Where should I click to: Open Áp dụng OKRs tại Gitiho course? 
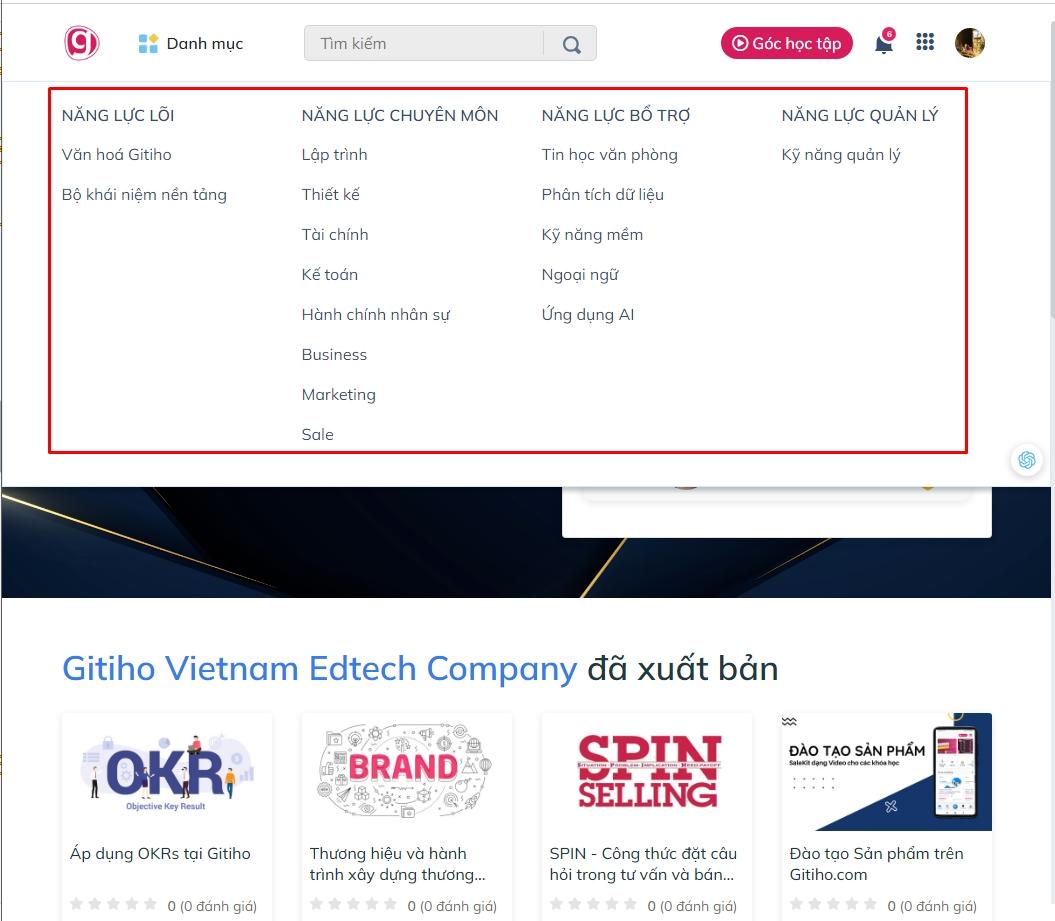click(x=160, y=854)
